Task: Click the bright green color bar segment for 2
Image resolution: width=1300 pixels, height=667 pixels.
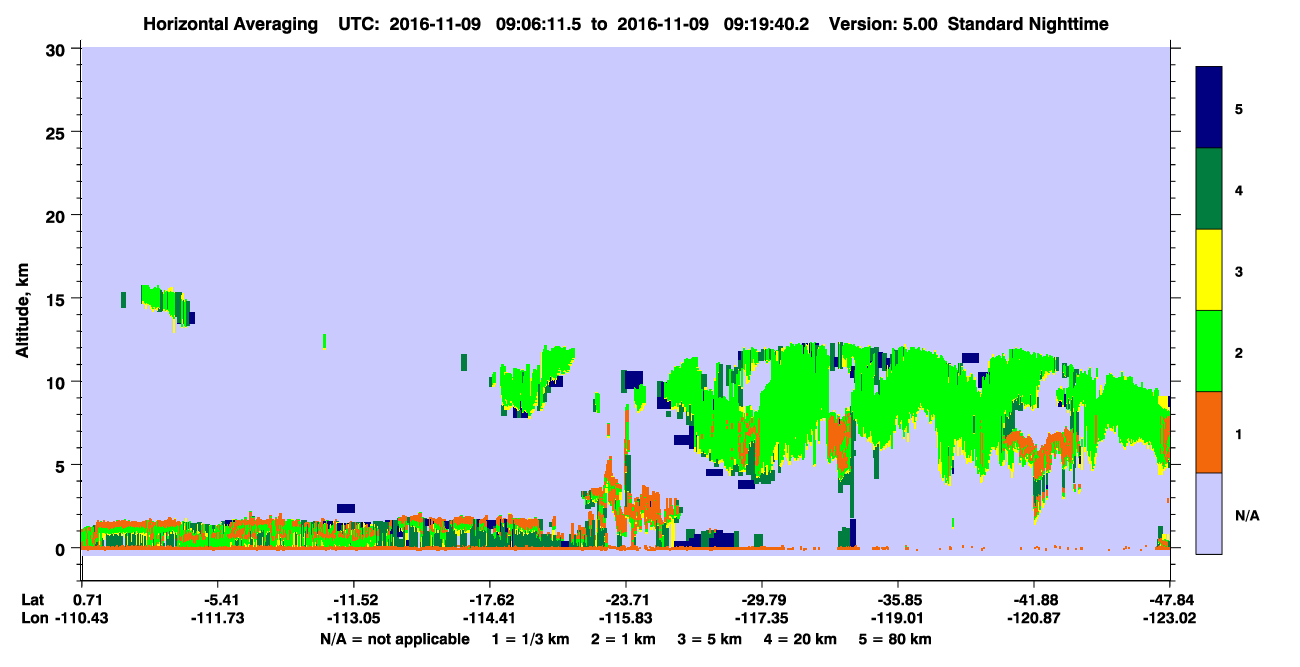Action: coord(1209,350)
